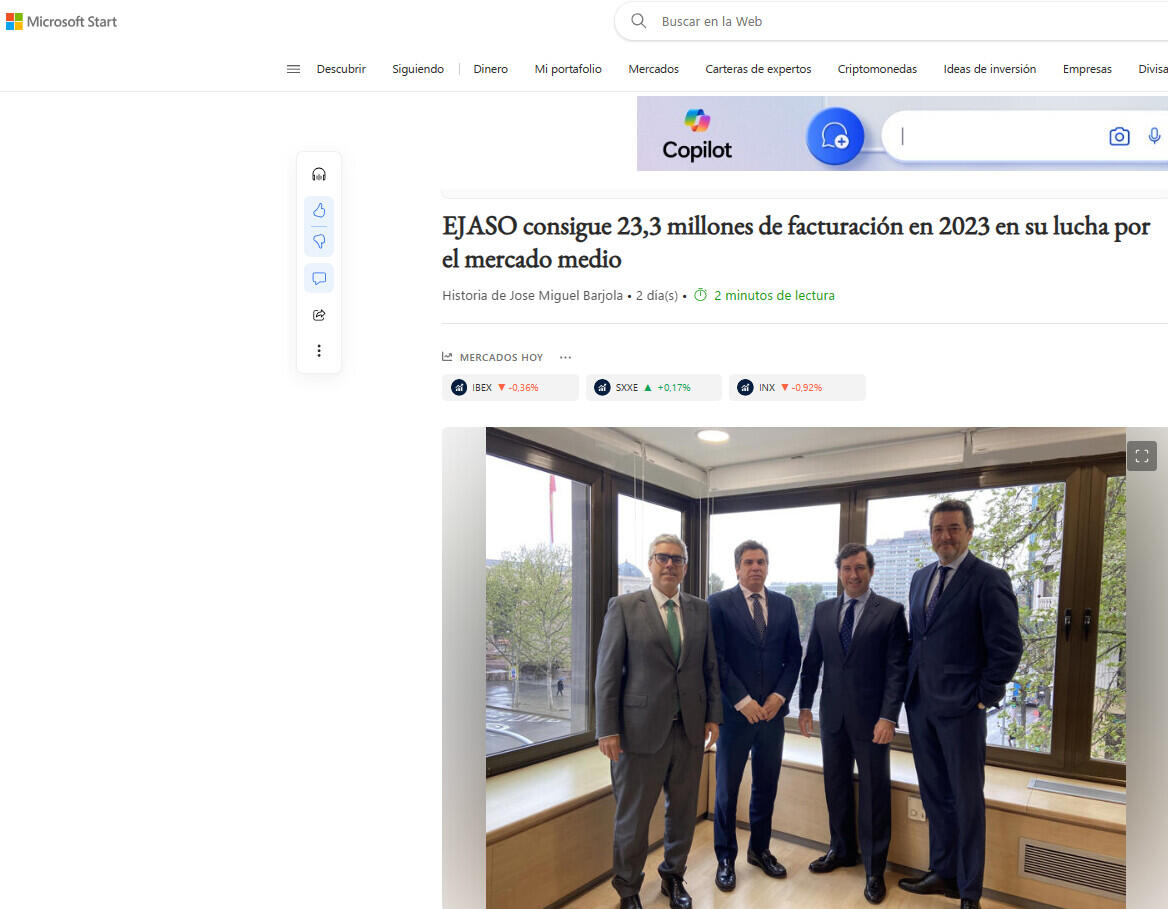1168x909 pixels.
Task: Open the Mercados Hoy ellipsis menu
Action: pos(566,357)
